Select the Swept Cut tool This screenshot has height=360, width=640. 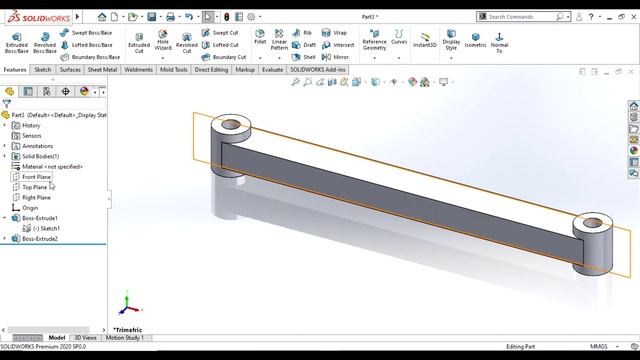point(220,33)
